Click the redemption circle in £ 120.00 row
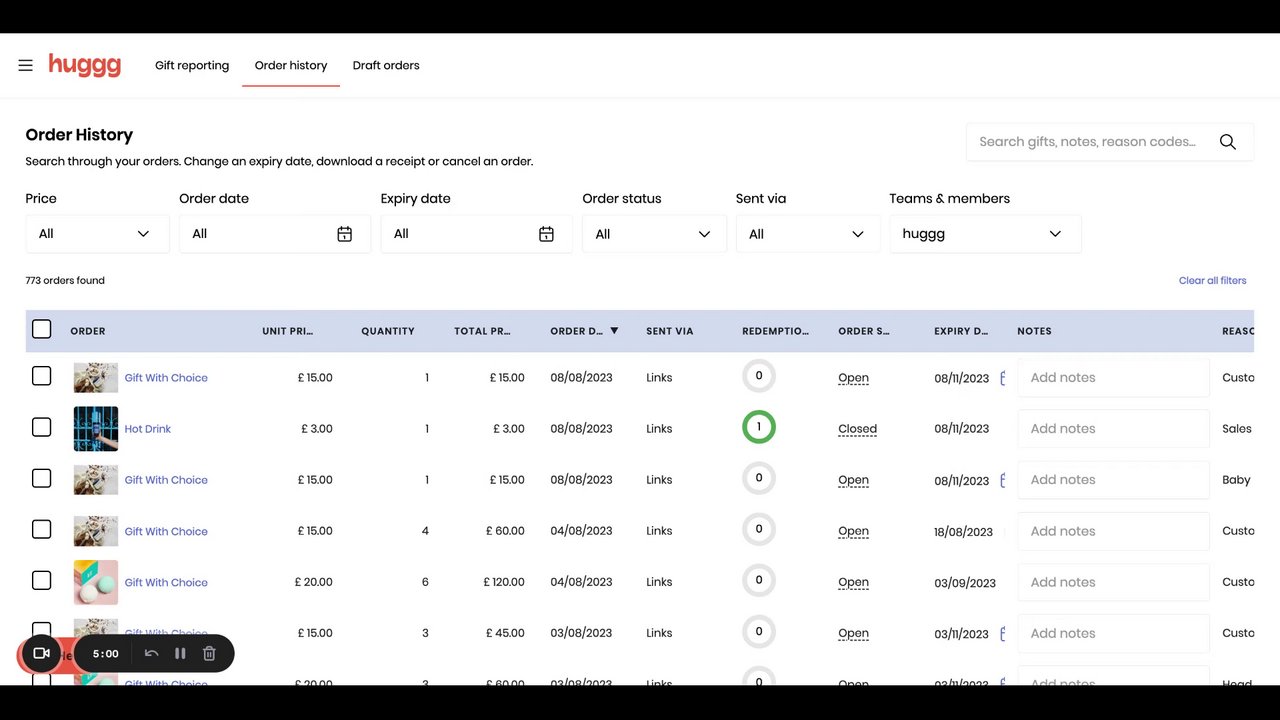 (759, 580)
